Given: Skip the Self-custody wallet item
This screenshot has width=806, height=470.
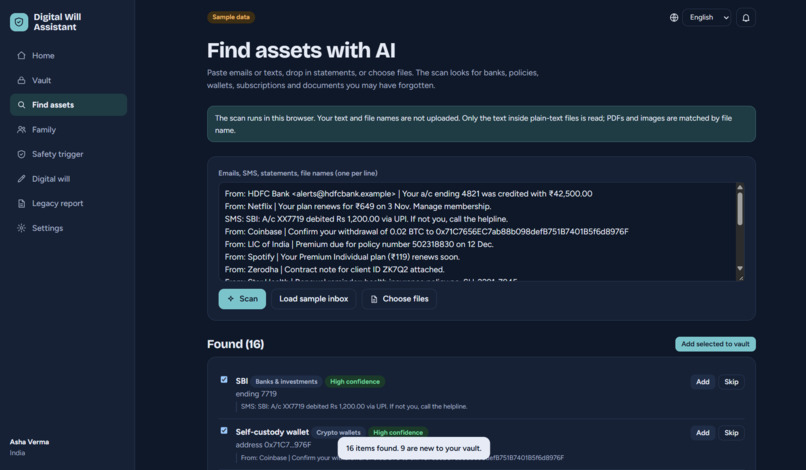Looking at the screenshot, I should [731, 432].
